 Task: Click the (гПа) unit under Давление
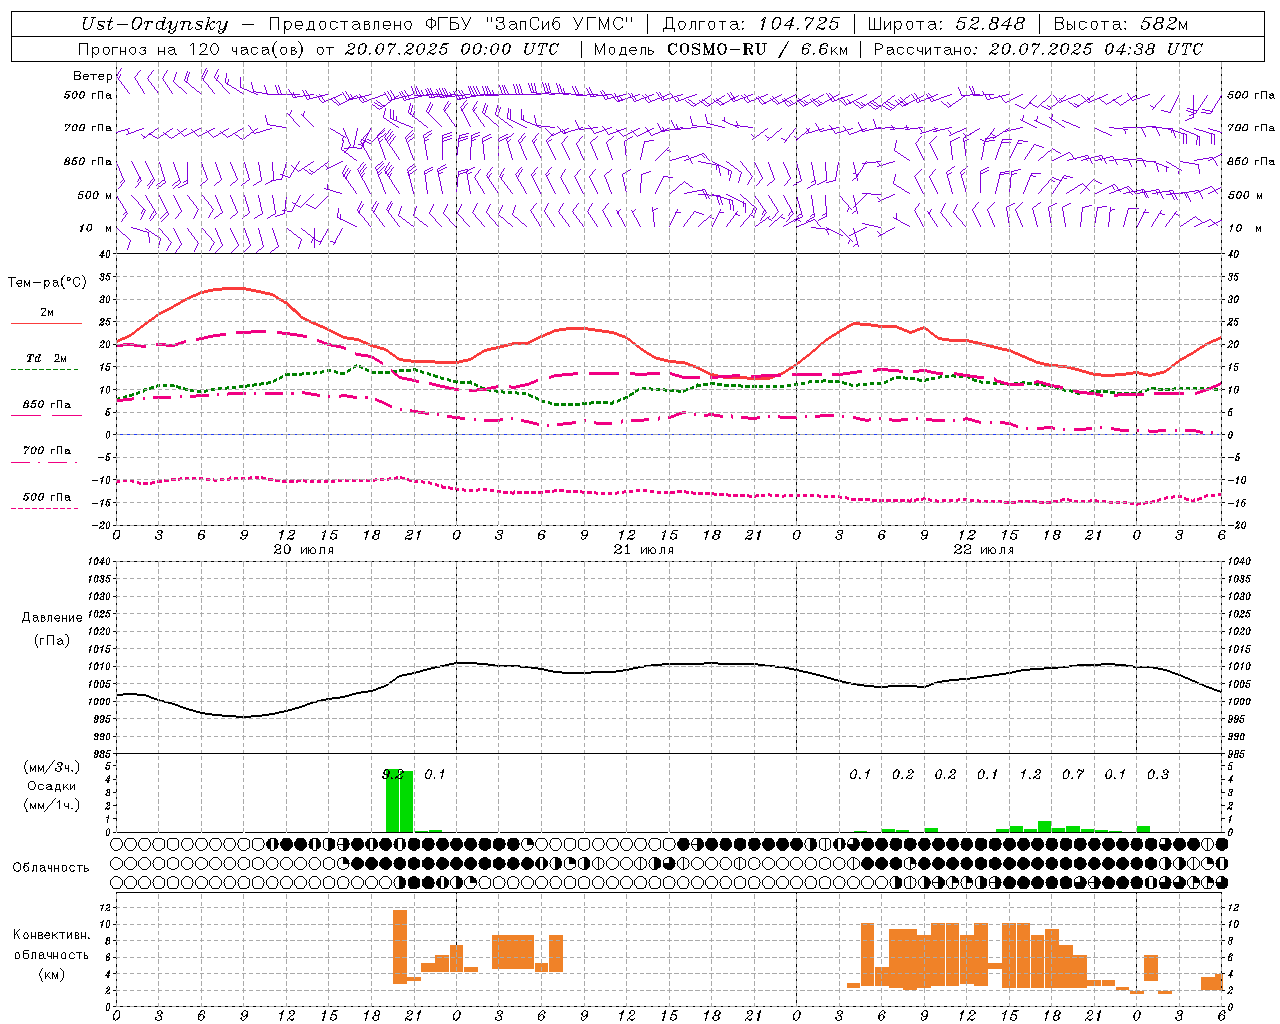click(52, 640)
